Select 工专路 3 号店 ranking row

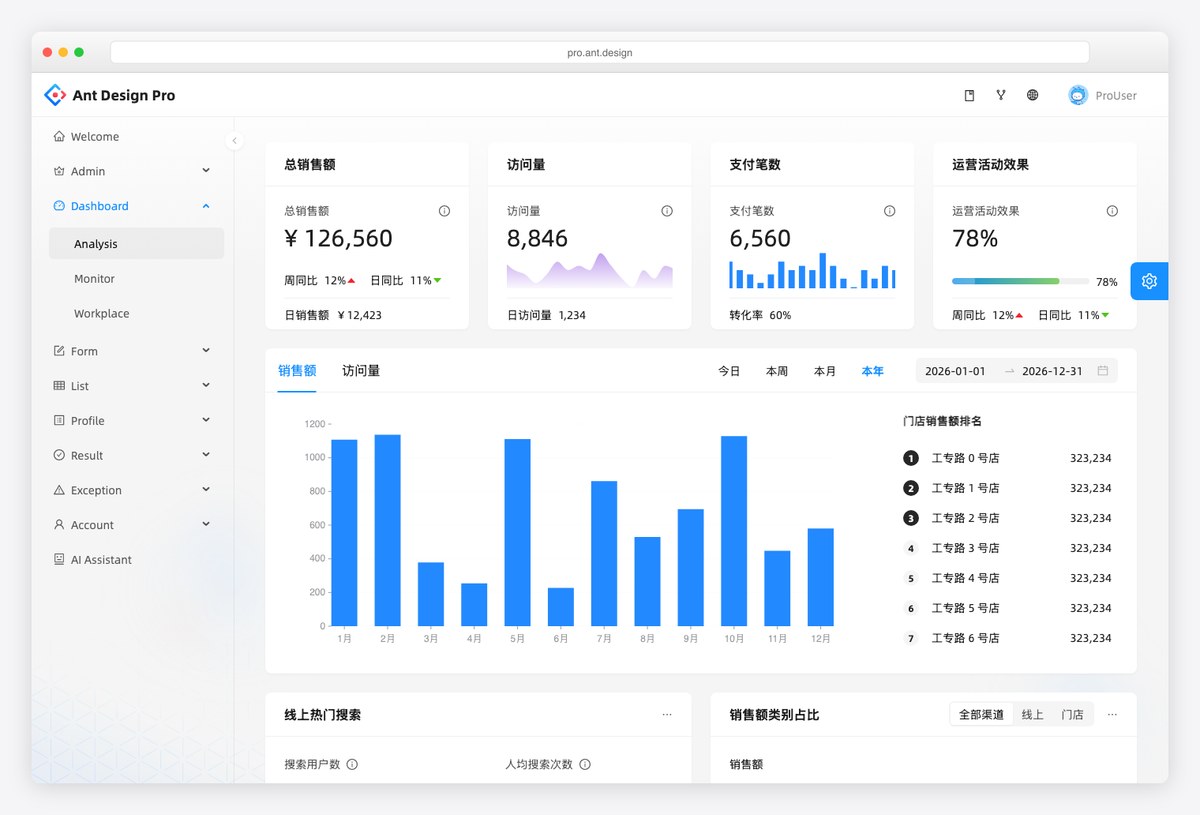pyautogui.click(x=1007, y=548)
